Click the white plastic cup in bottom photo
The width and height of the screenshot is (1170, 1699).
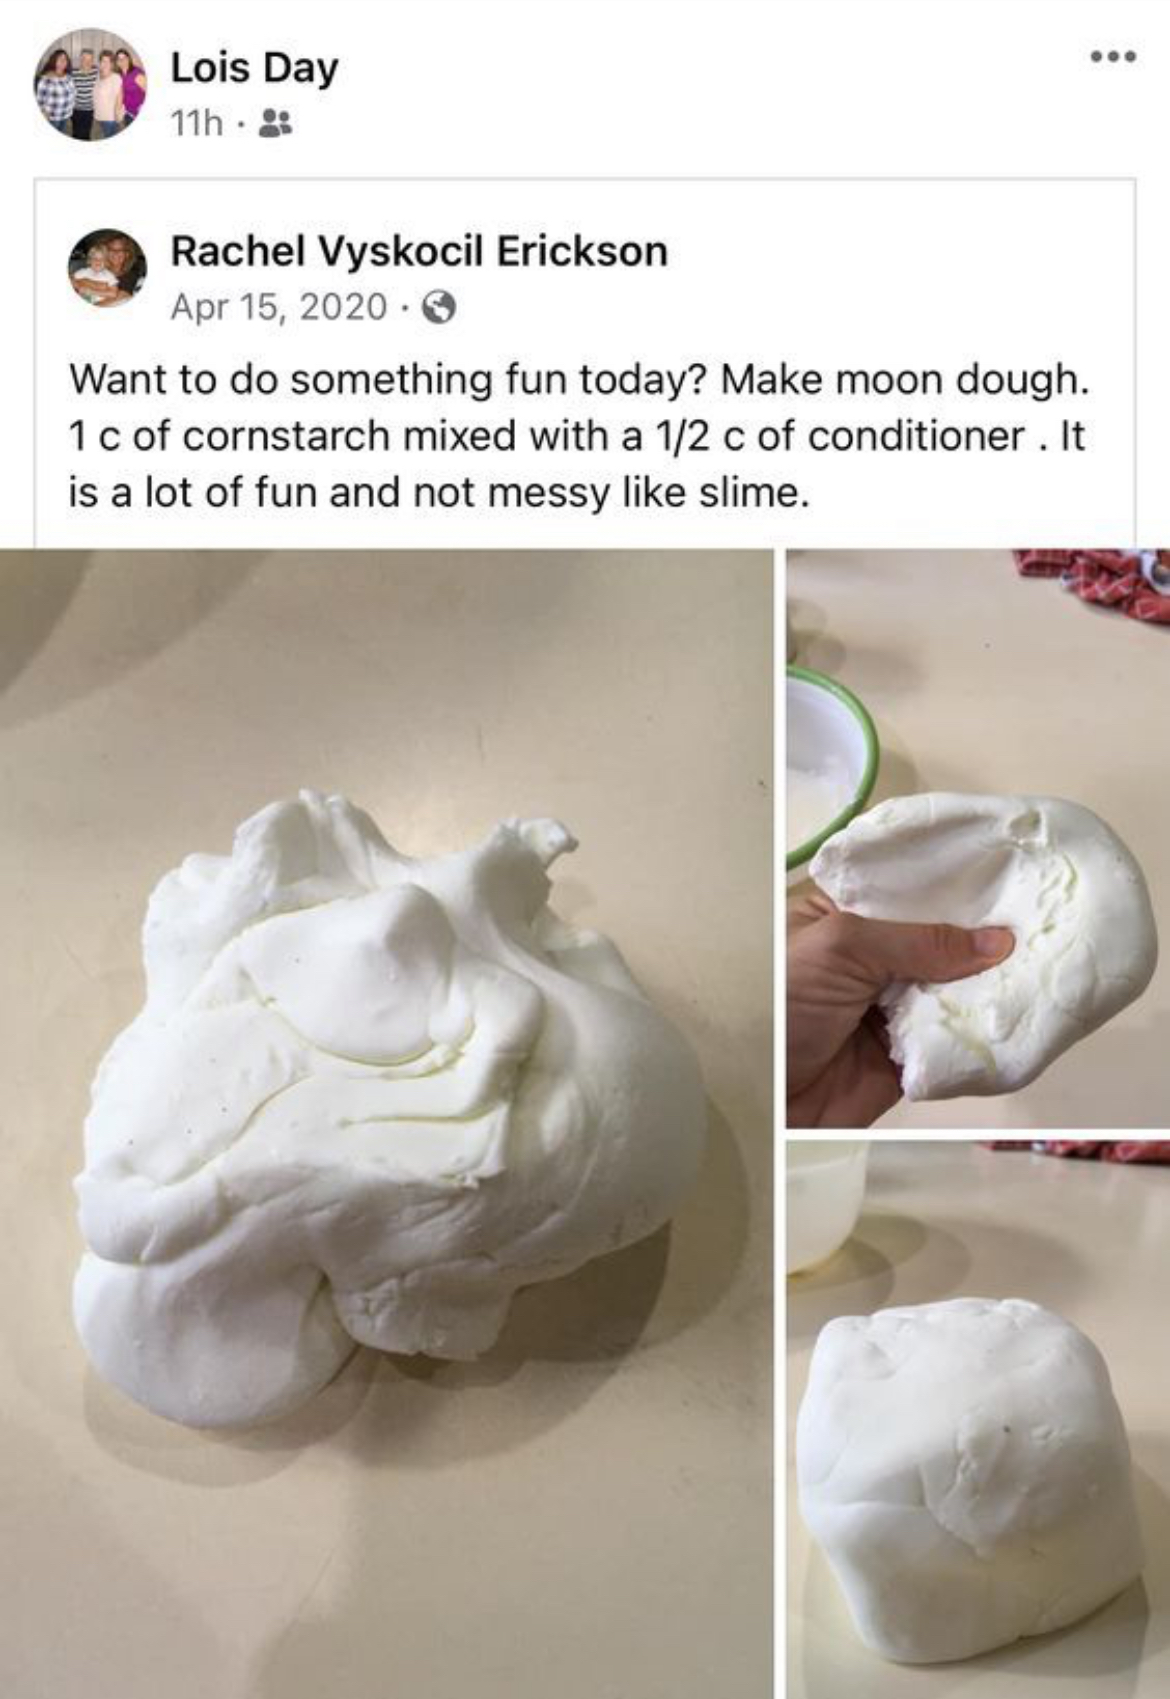coord(826,1206)
